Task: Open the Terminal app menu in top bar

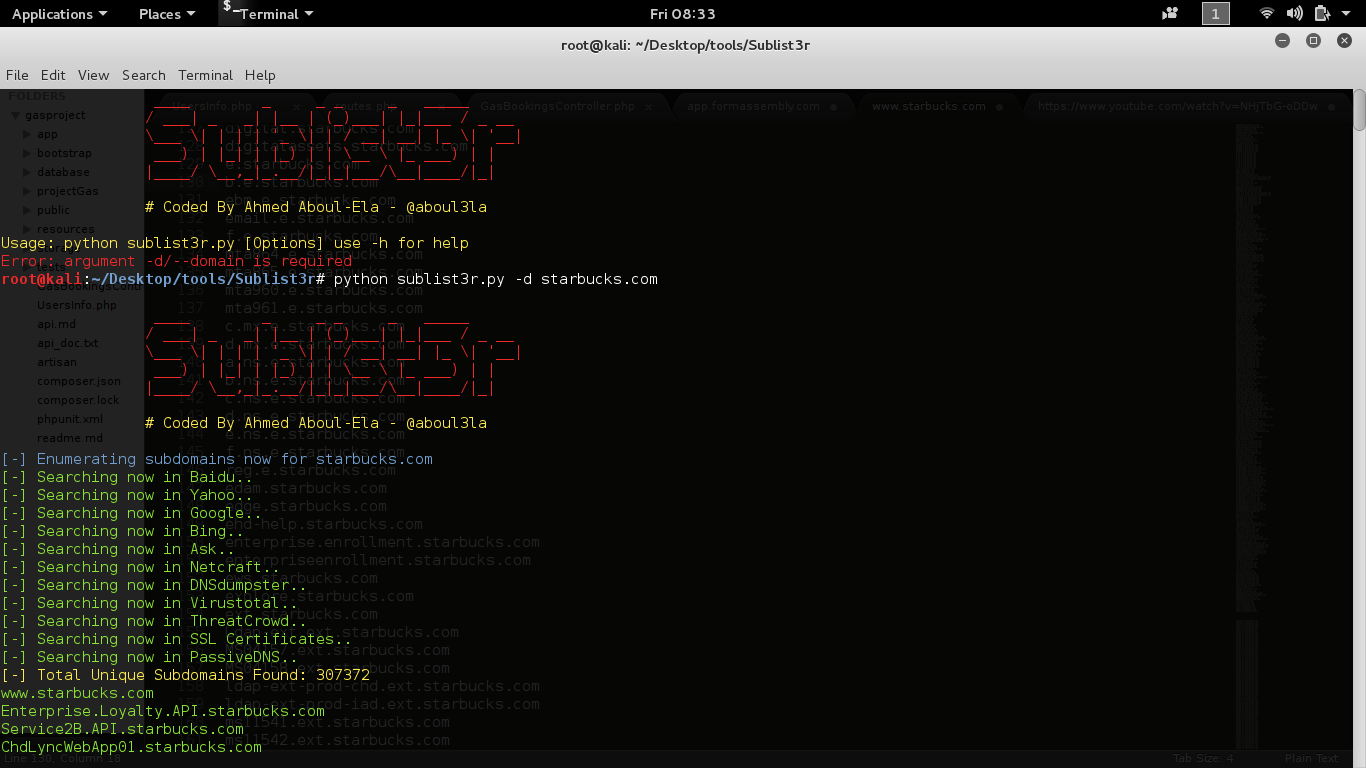Action: coord(268,14)
